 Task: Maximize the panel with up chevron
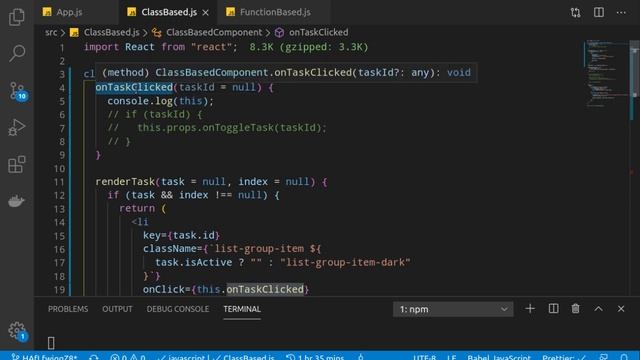(598, 309)
